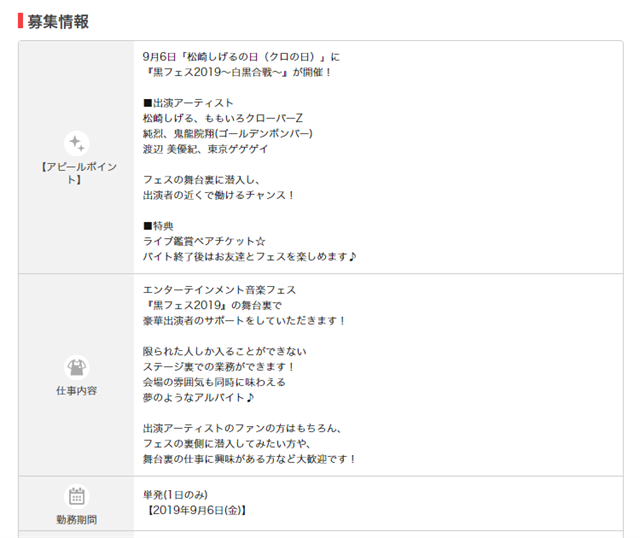Click the line ライブ鑑賞ペアチケット☆

point(204,241)
